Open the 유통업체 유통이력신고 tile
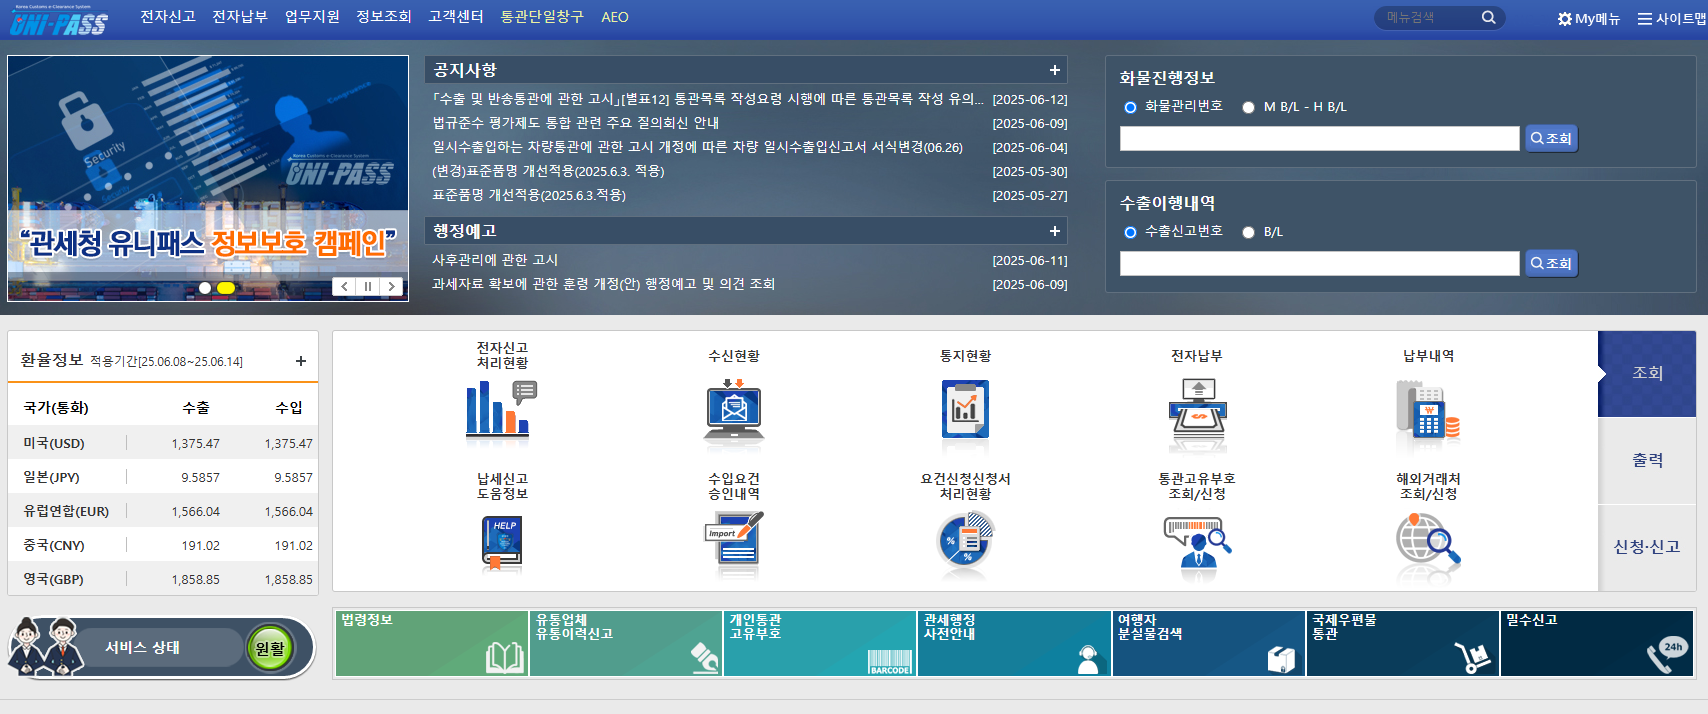Screen dimensions: 1708x714 pos(626,643)
